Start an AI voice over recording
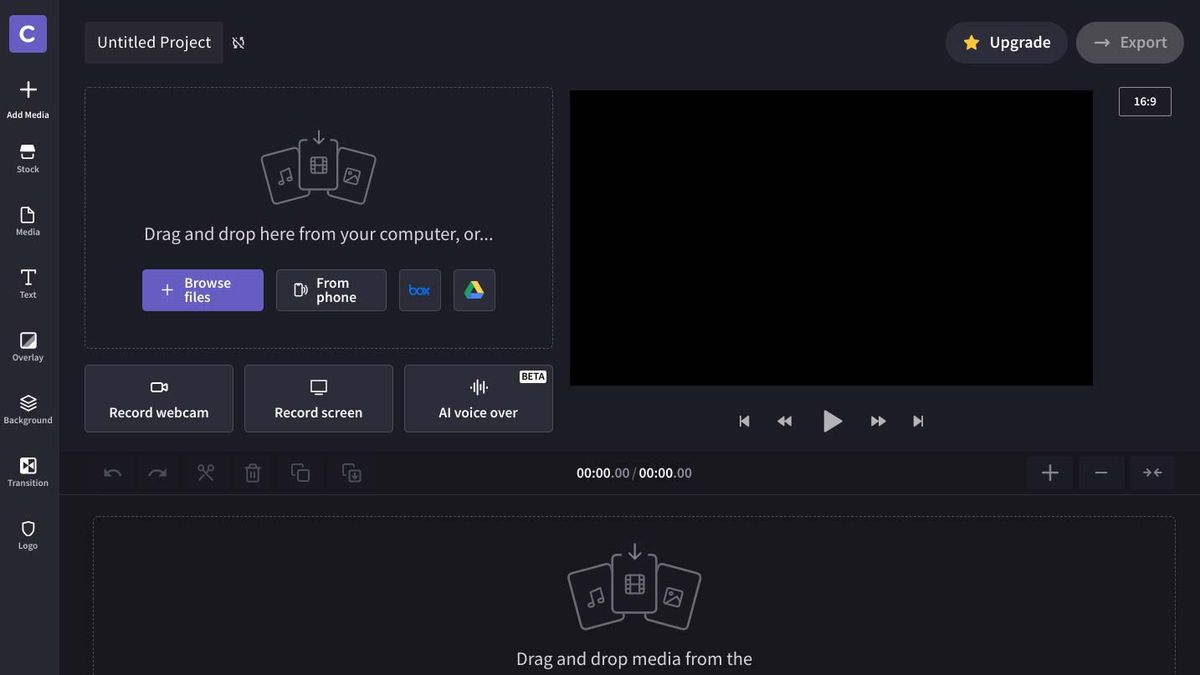Screen dimensions: 1200x675 [x=478, y=398]
